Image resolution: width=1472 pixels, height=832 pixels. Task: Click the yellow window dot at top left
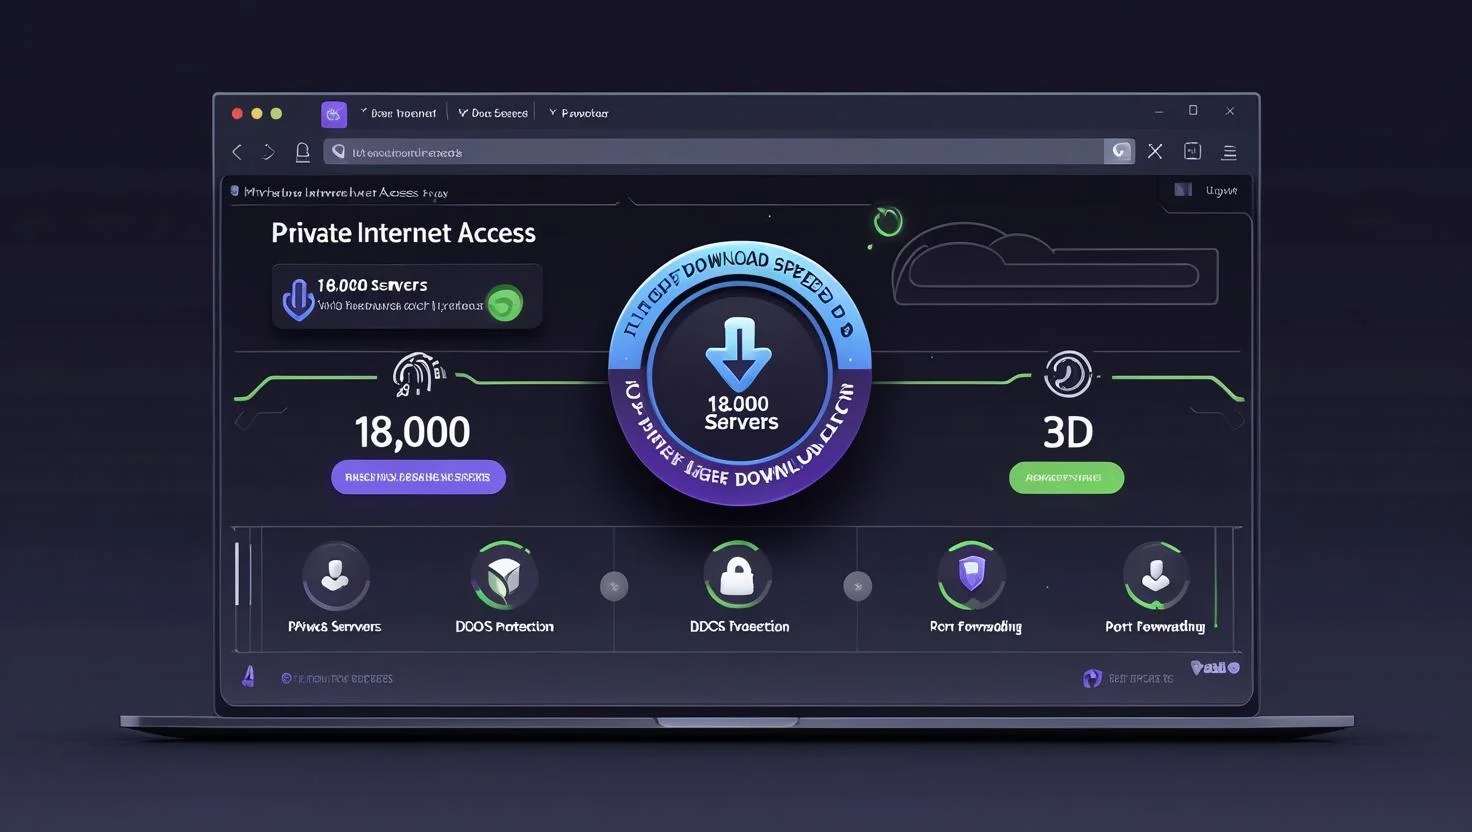pos(257,114)
